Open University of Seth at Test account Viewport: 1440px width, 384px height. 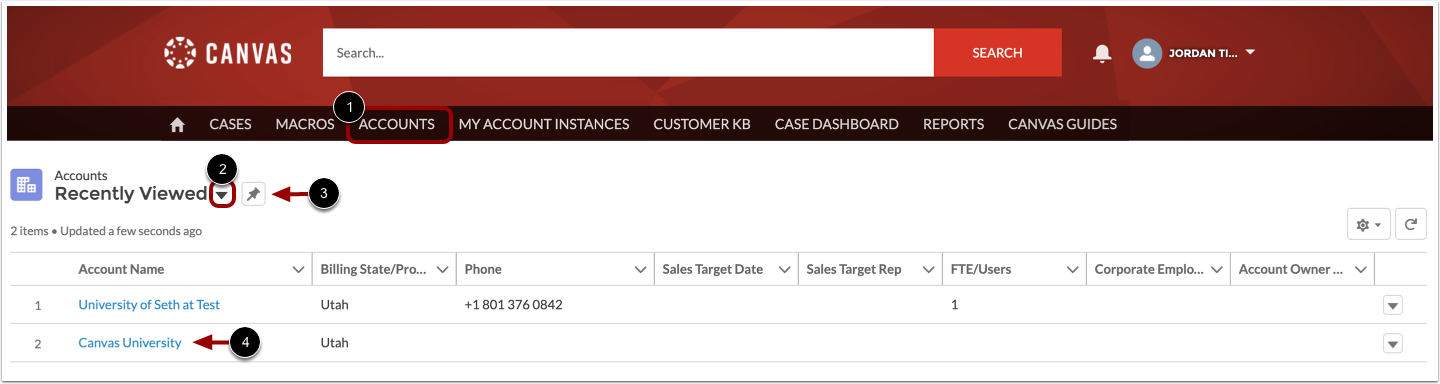click(x=149, y=305)
